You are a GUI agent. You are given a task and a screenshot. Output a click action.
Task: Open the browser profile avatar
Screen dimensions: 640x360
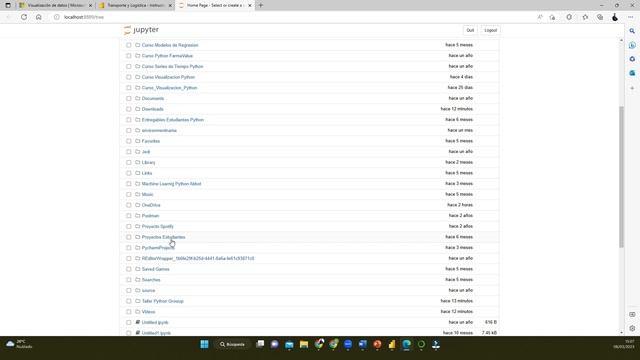[x=615, y=17]
